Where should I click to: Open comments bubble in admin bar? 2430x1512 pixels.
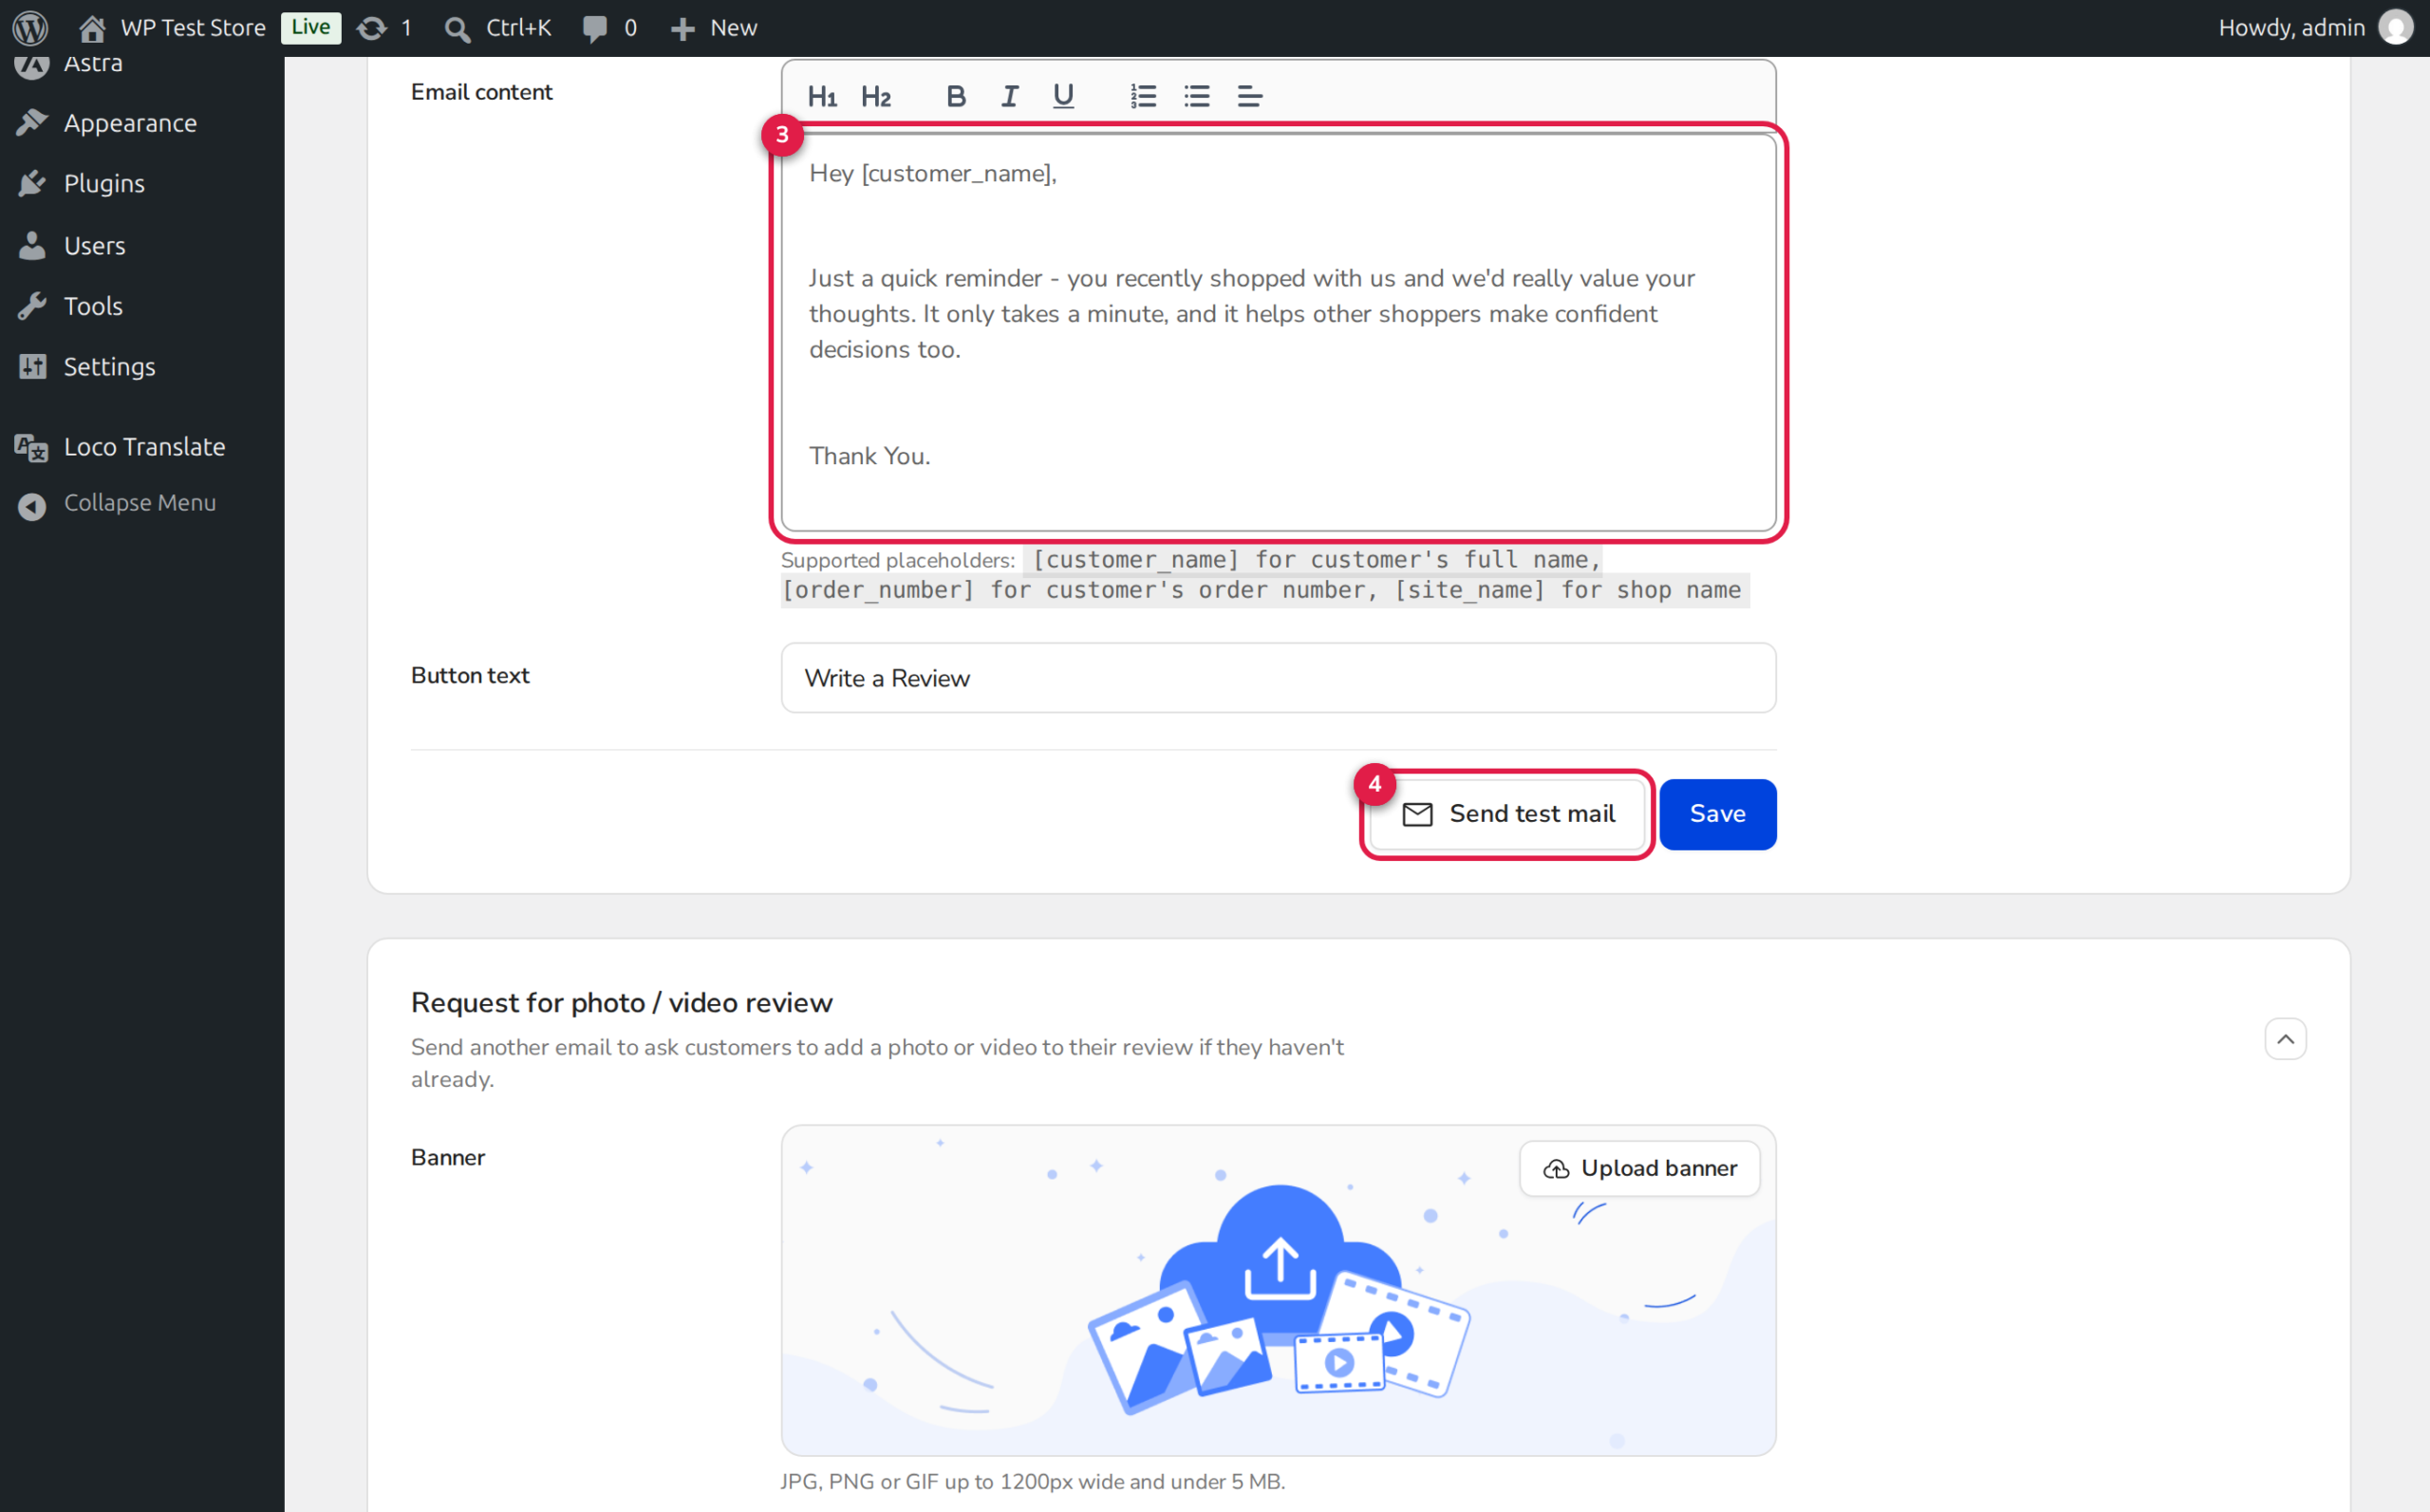[x=610, y=27]
